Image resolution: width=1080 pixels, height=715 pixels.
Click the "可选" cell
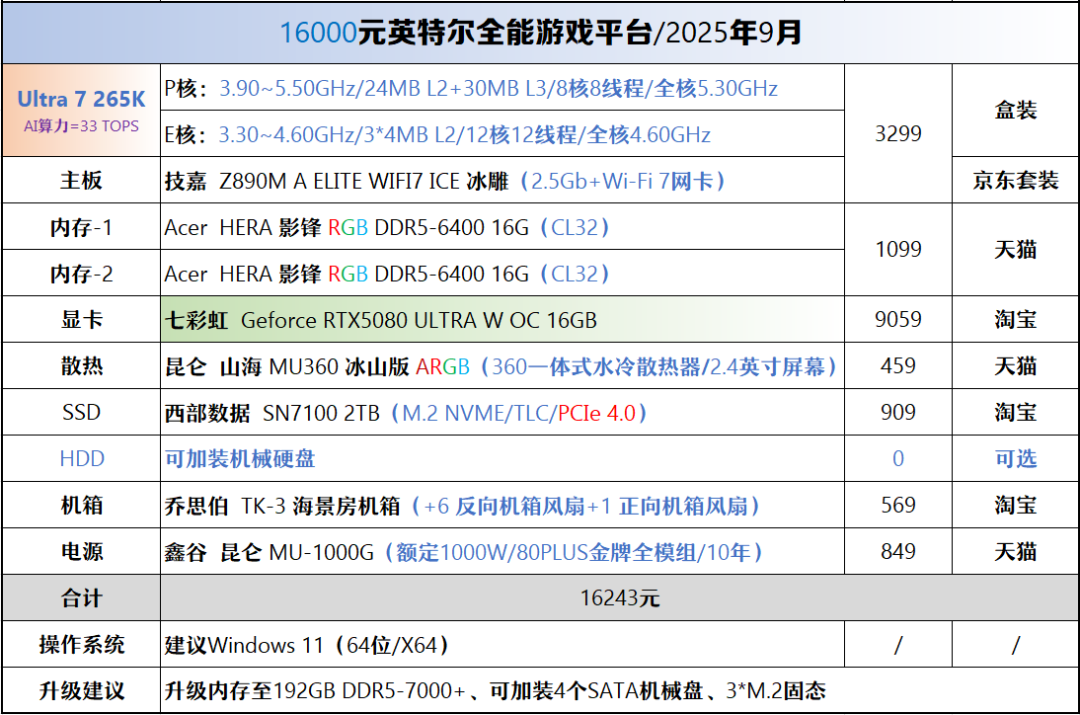click(1015, 459)
